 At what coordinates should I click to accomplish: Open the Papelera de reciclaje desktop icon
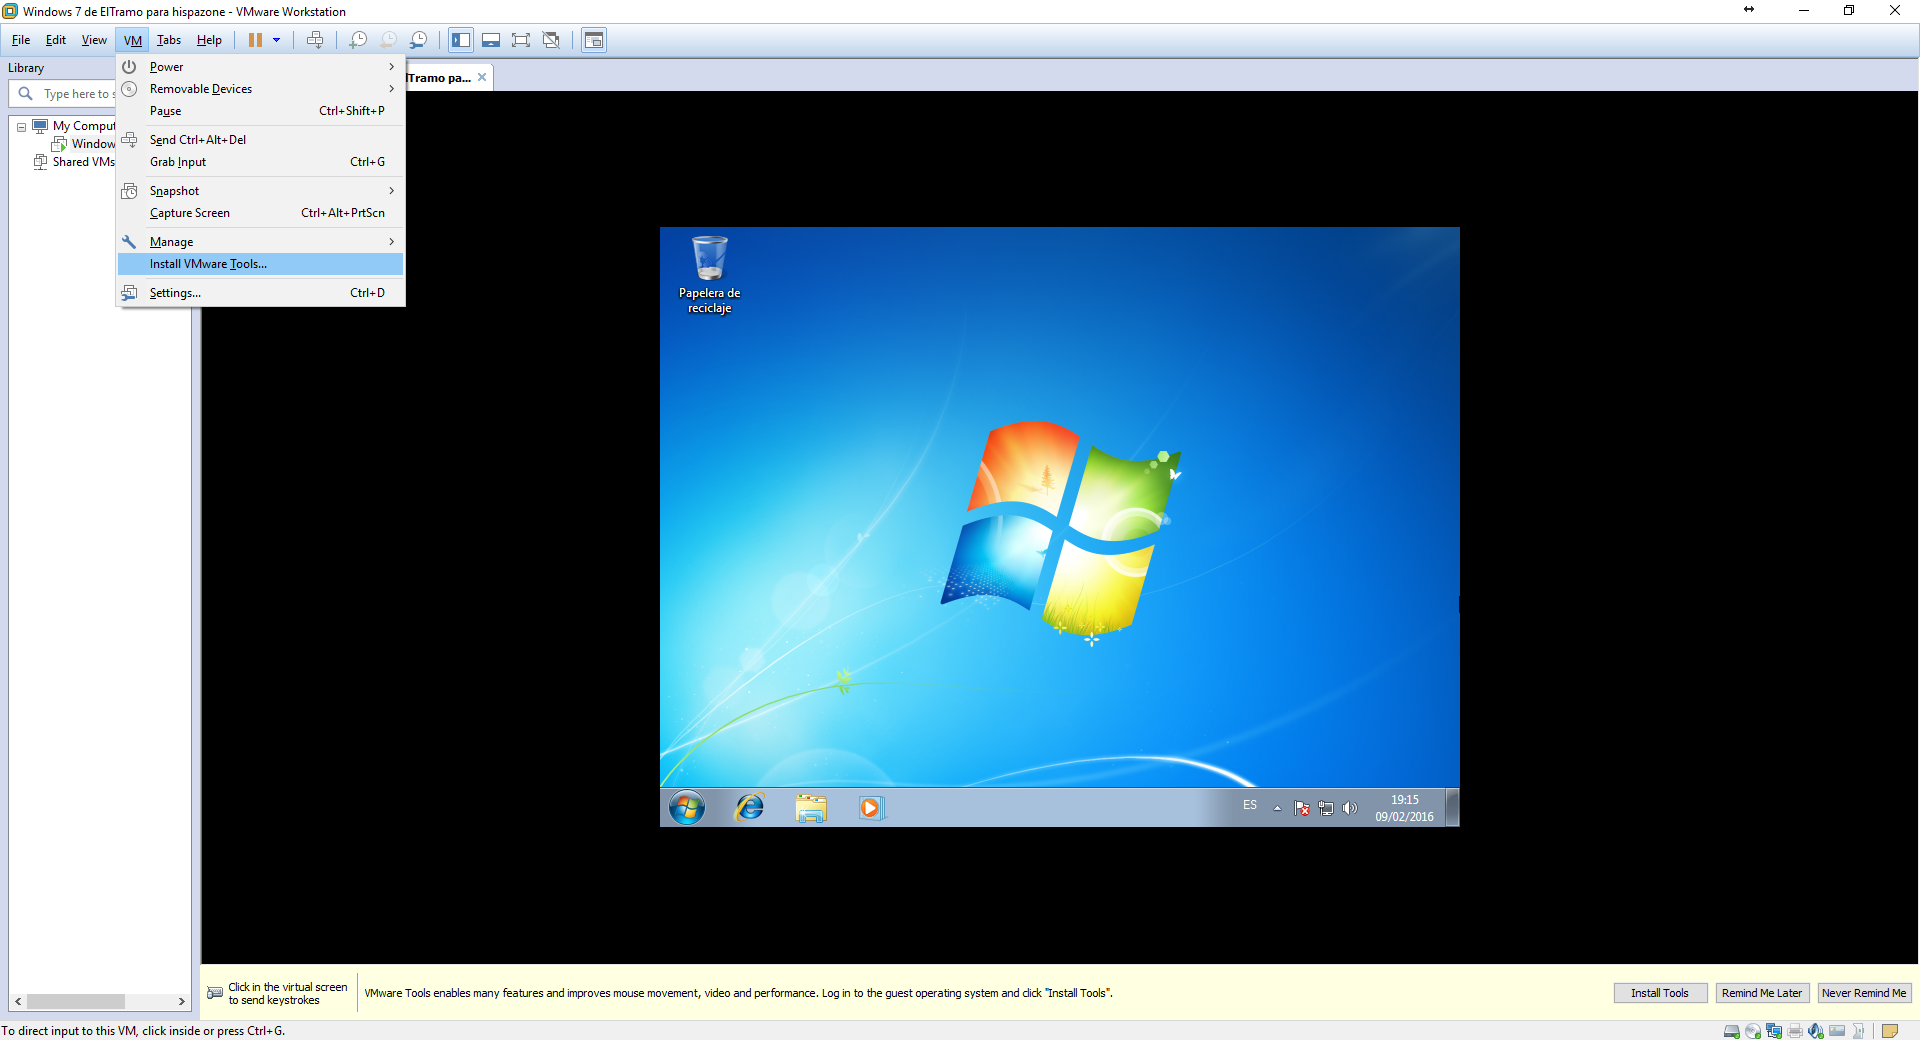(x=710, y=274)
